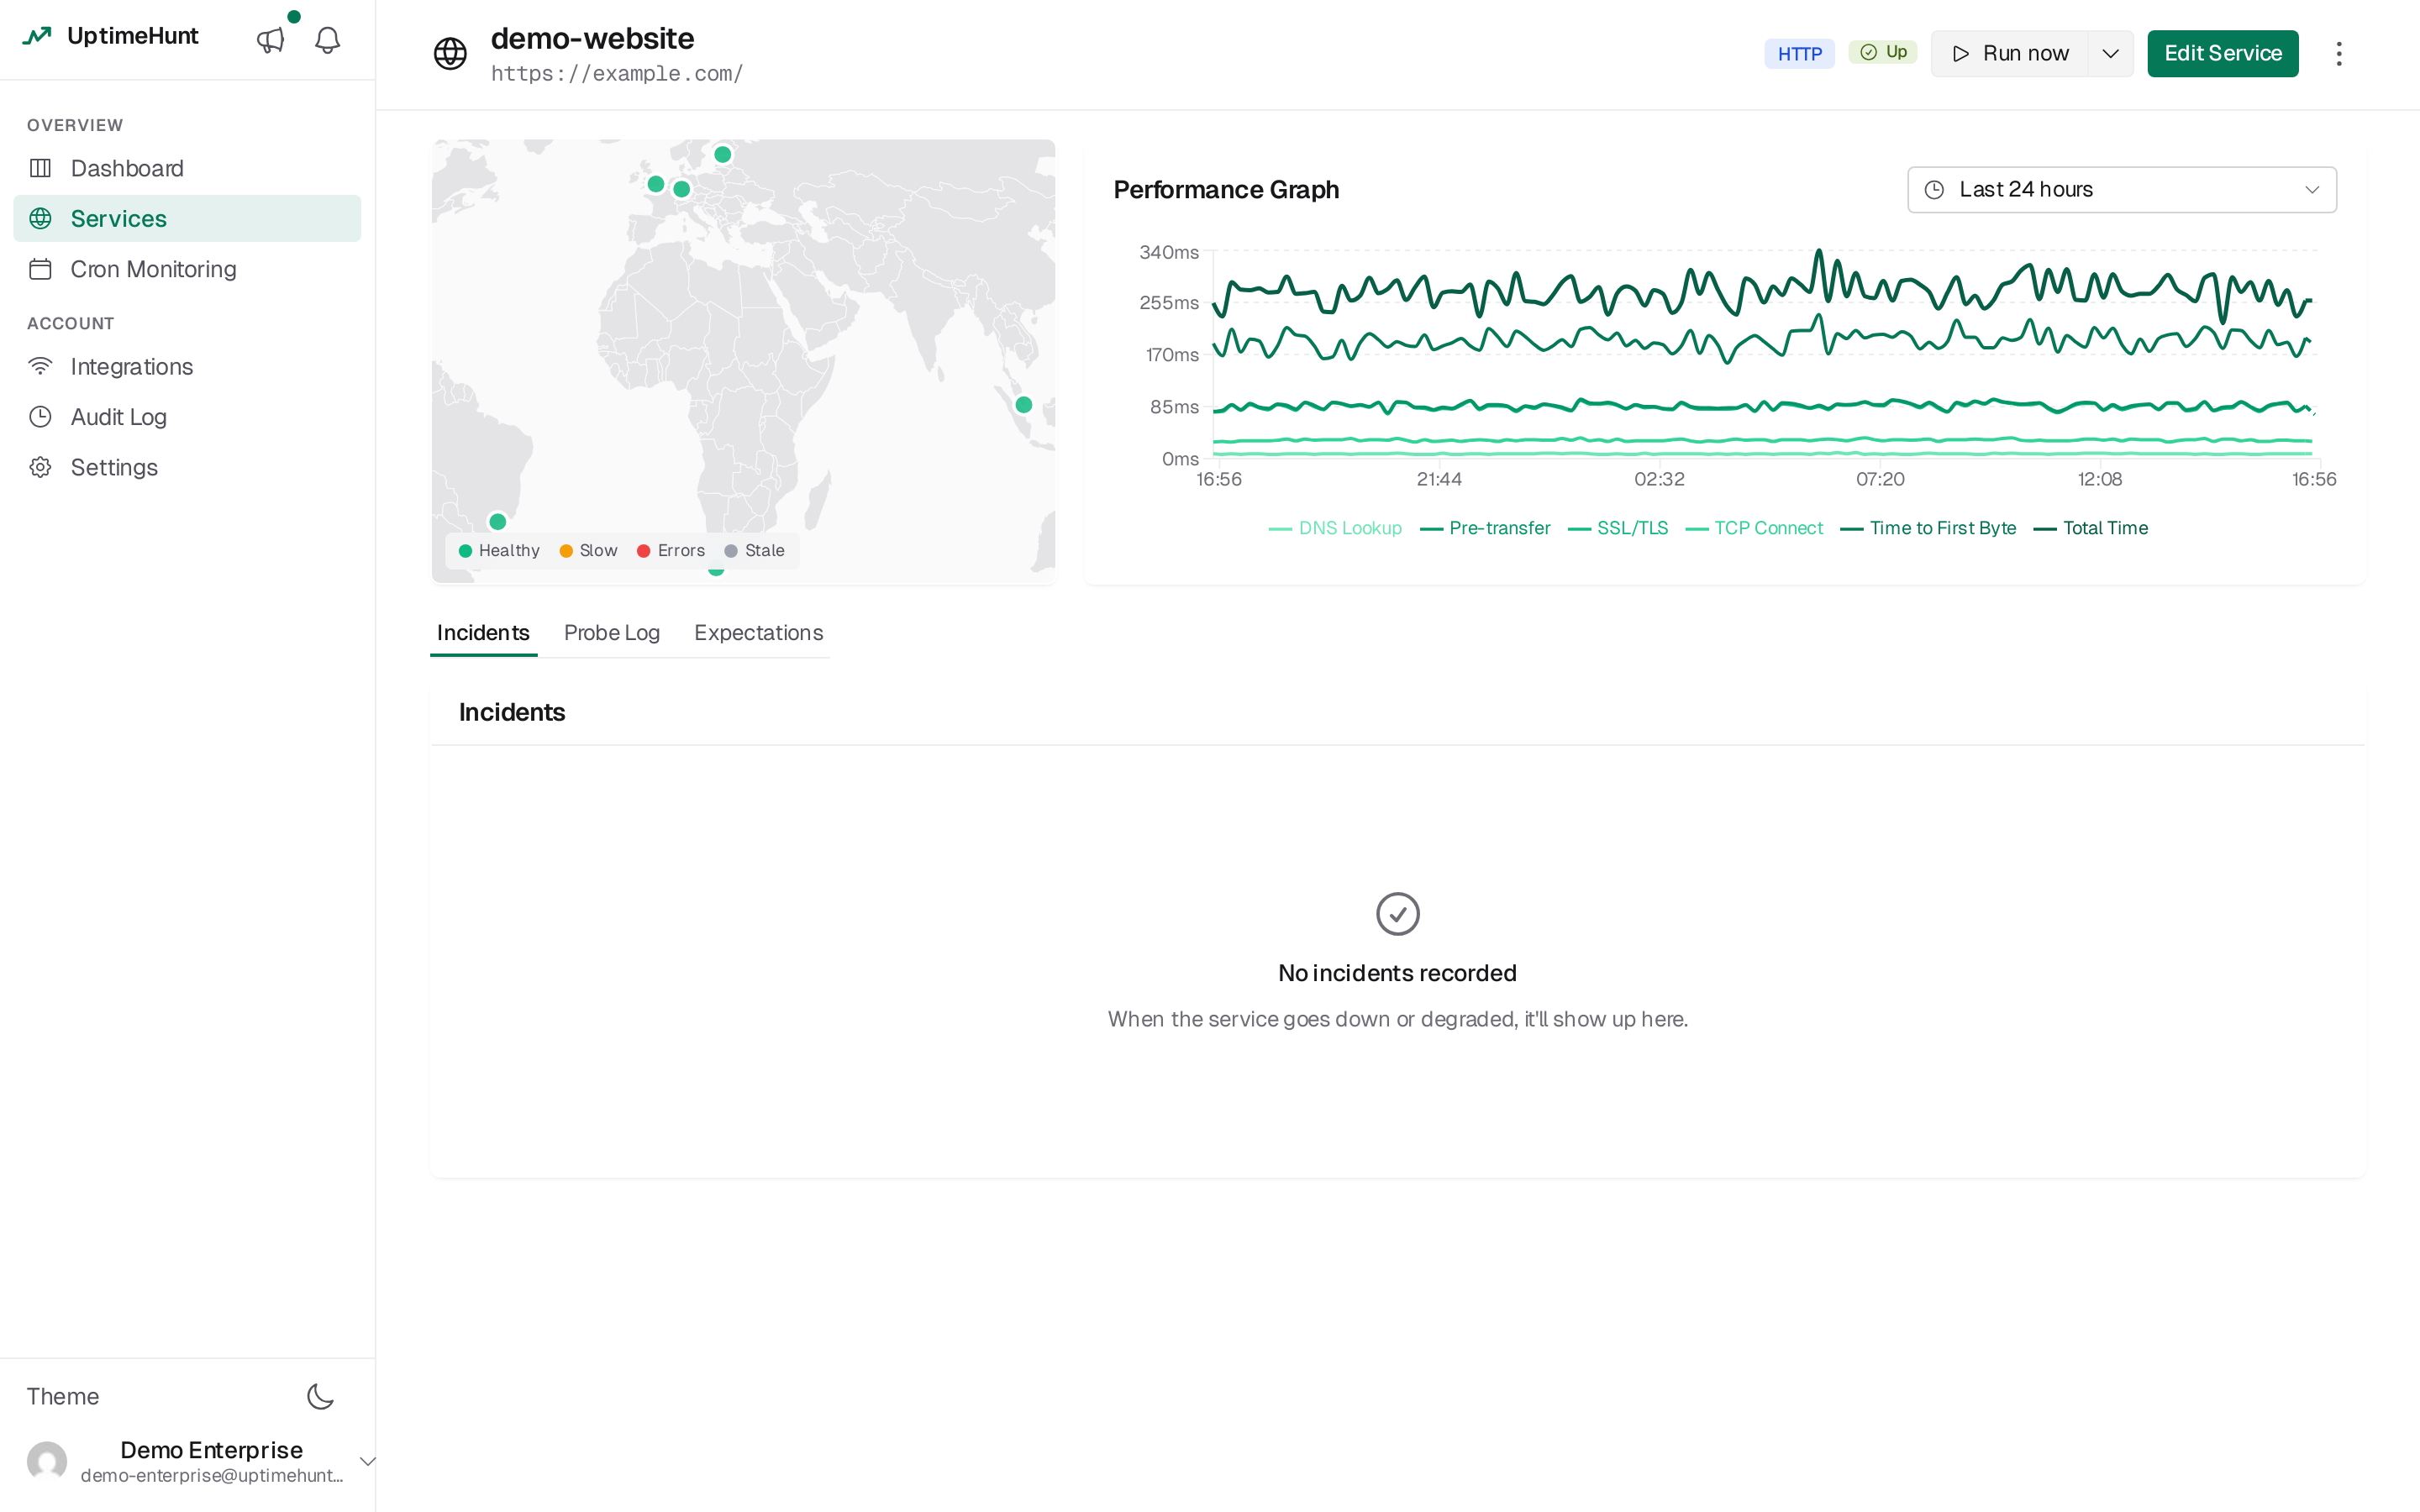
Task: Go to Dashboard page
Action: tap(187, 168)
